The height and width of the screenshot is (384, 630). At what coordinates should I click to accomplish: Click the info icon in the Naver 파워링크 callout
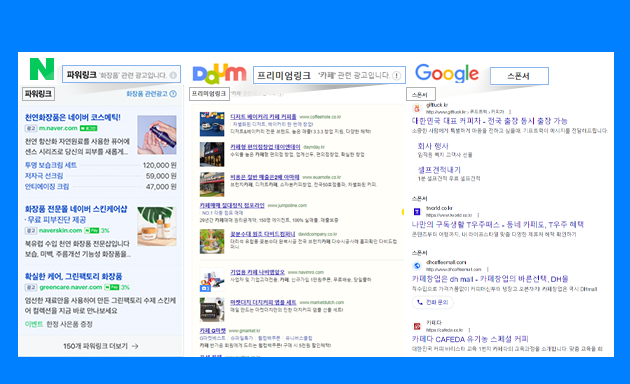[x=173, y=75]
